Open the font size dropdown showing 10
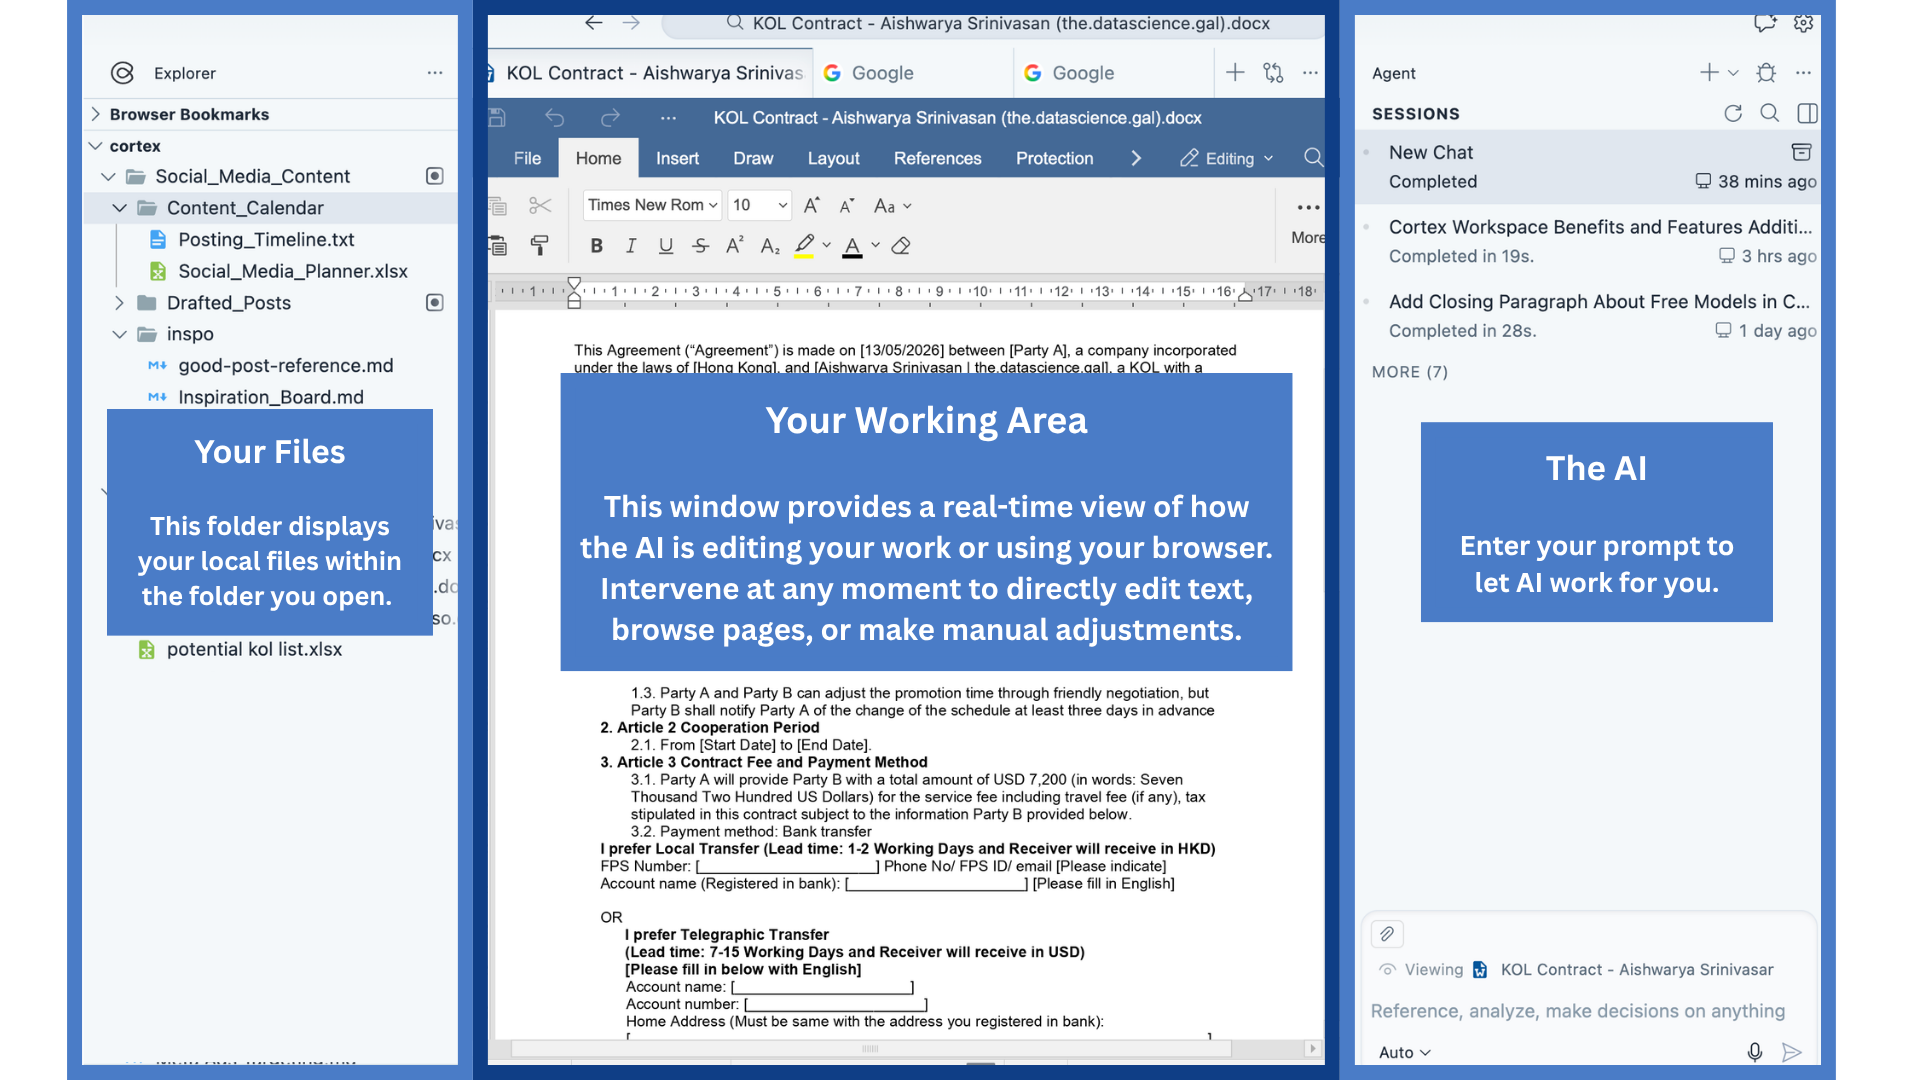This screenshot has width=1920, height=1080. point(760,205)
